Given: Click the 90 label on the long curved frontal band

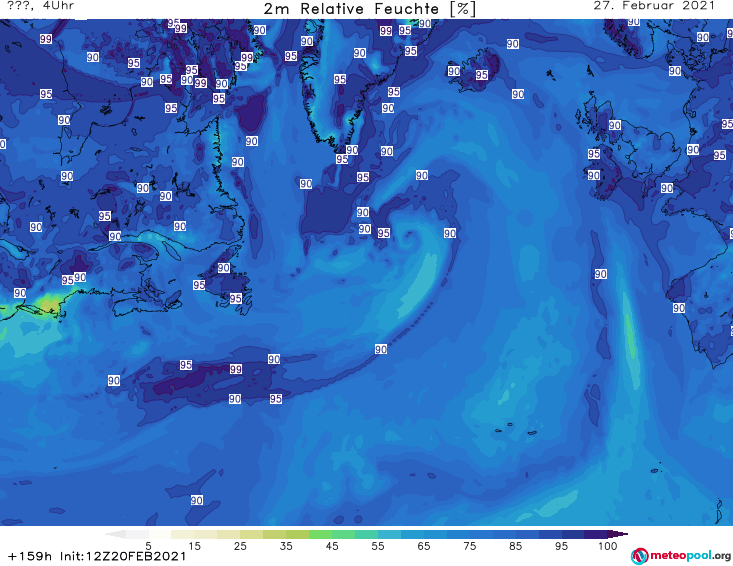Looking at the screenshot, I should [x=381, y=349].
